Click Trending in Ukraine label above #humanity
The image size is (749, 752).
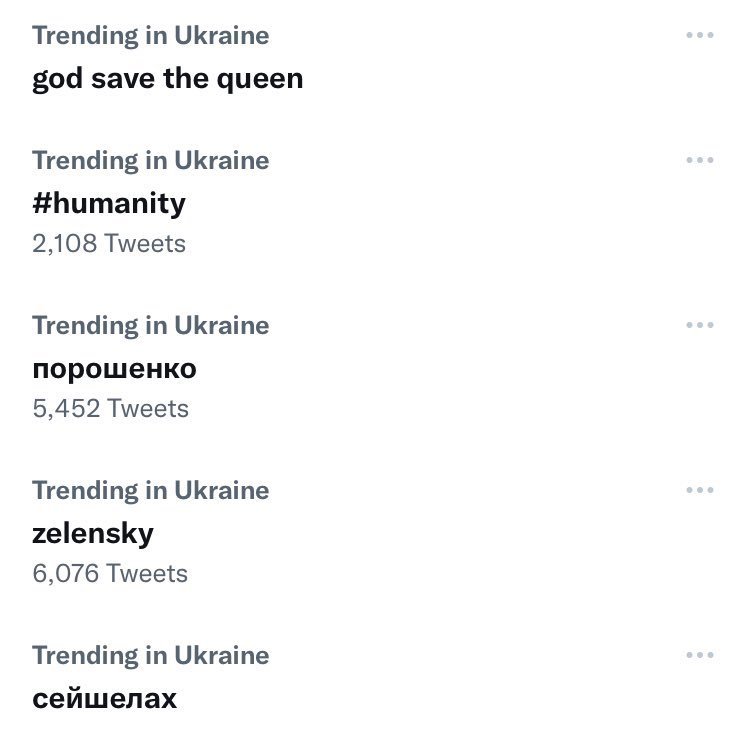(151, 161)
